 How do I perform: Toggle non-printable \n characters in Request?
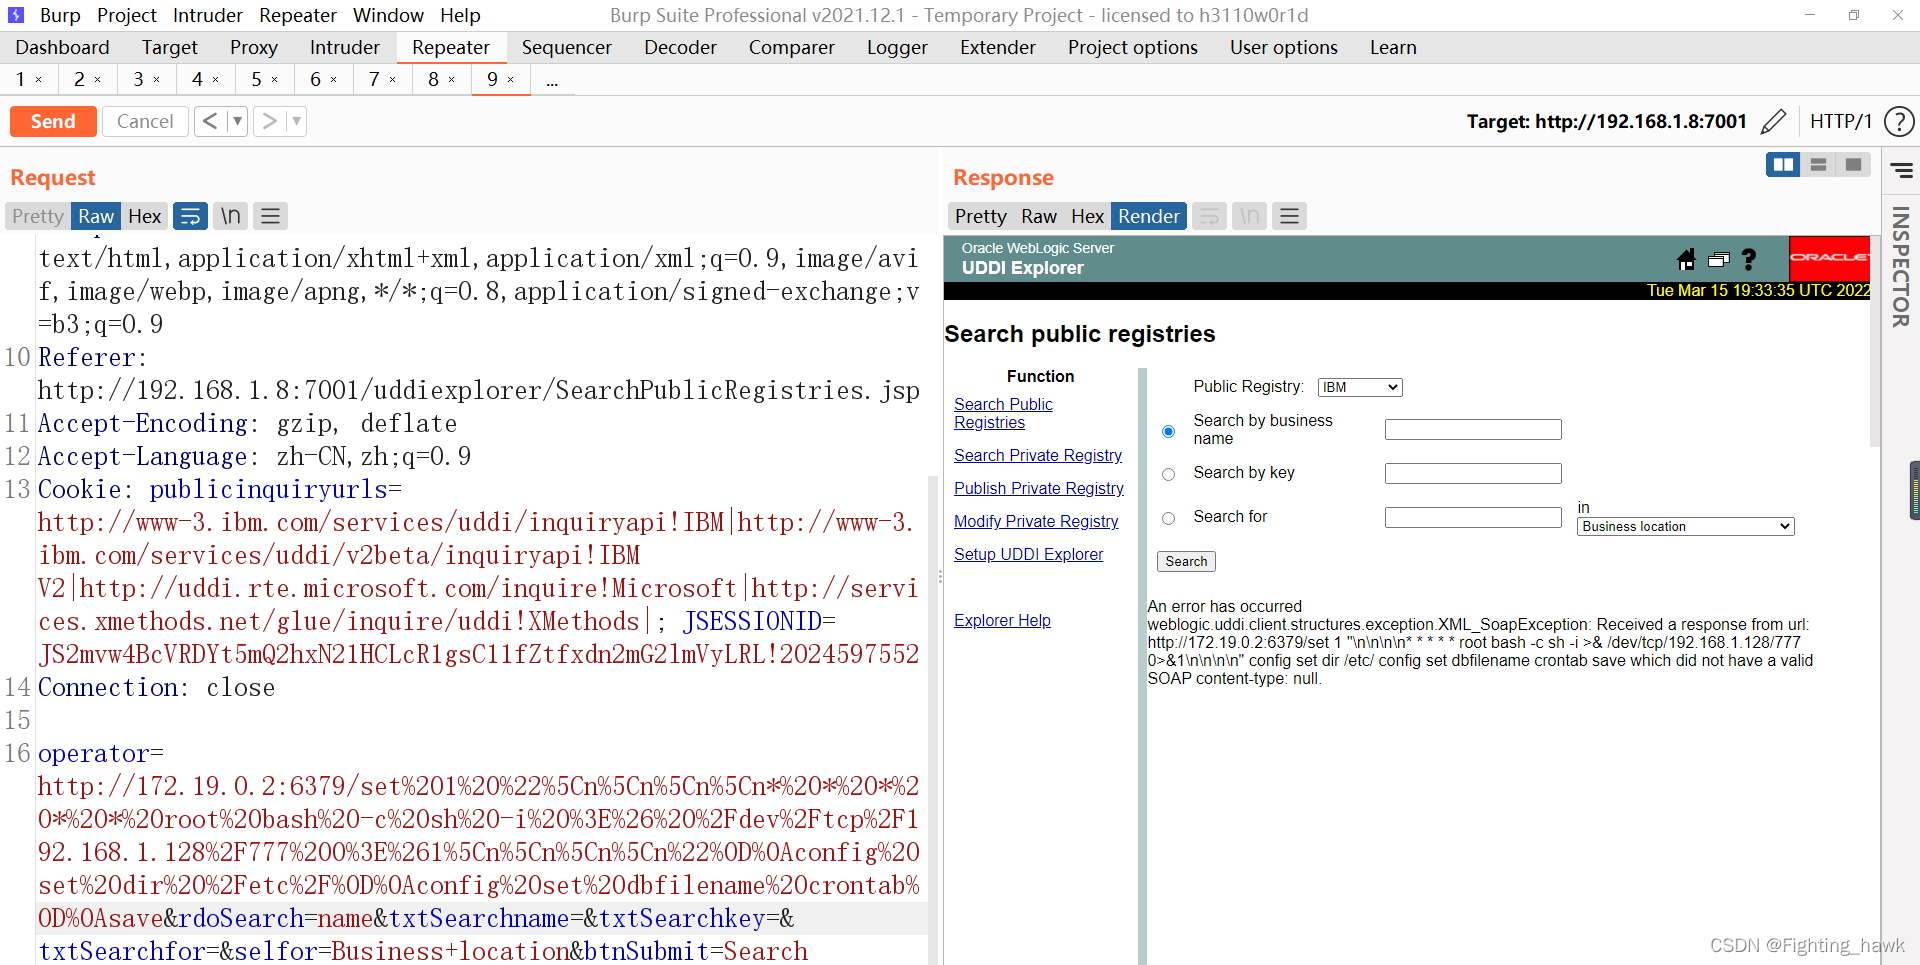pyautogui.click(x=231, y=216)
